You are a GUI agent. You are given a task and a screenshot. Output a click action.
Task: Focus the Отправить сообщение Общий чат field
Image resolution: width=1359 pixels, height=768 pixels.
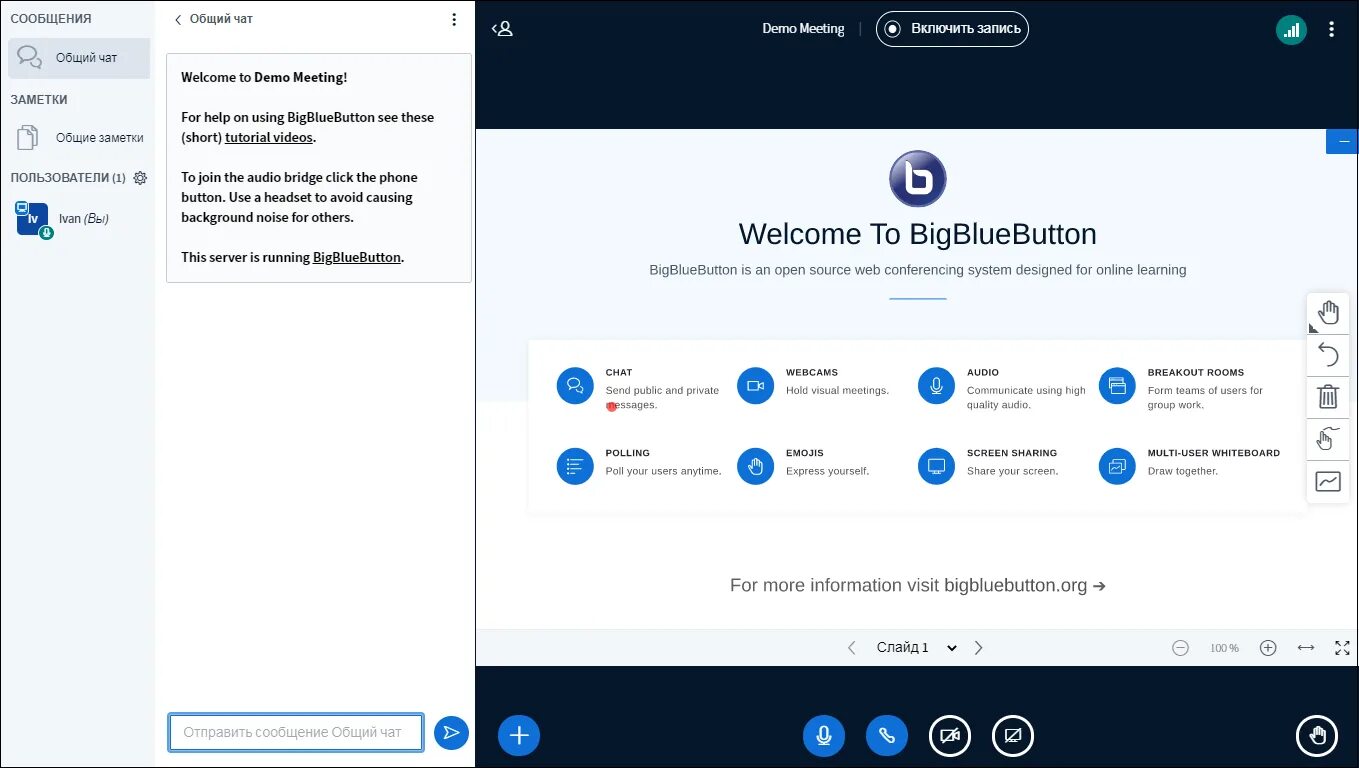(296, 732)
